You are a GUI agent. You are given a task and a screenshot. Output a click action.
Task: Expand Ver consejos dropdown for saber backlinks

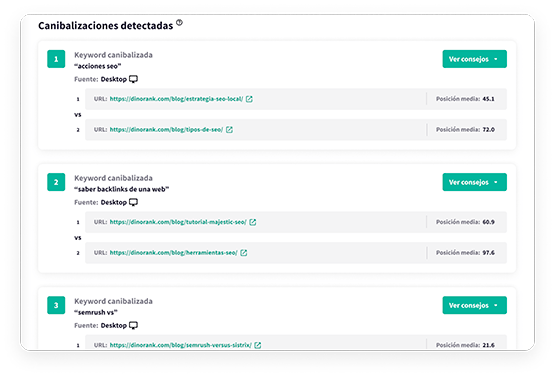coord(474,182)
